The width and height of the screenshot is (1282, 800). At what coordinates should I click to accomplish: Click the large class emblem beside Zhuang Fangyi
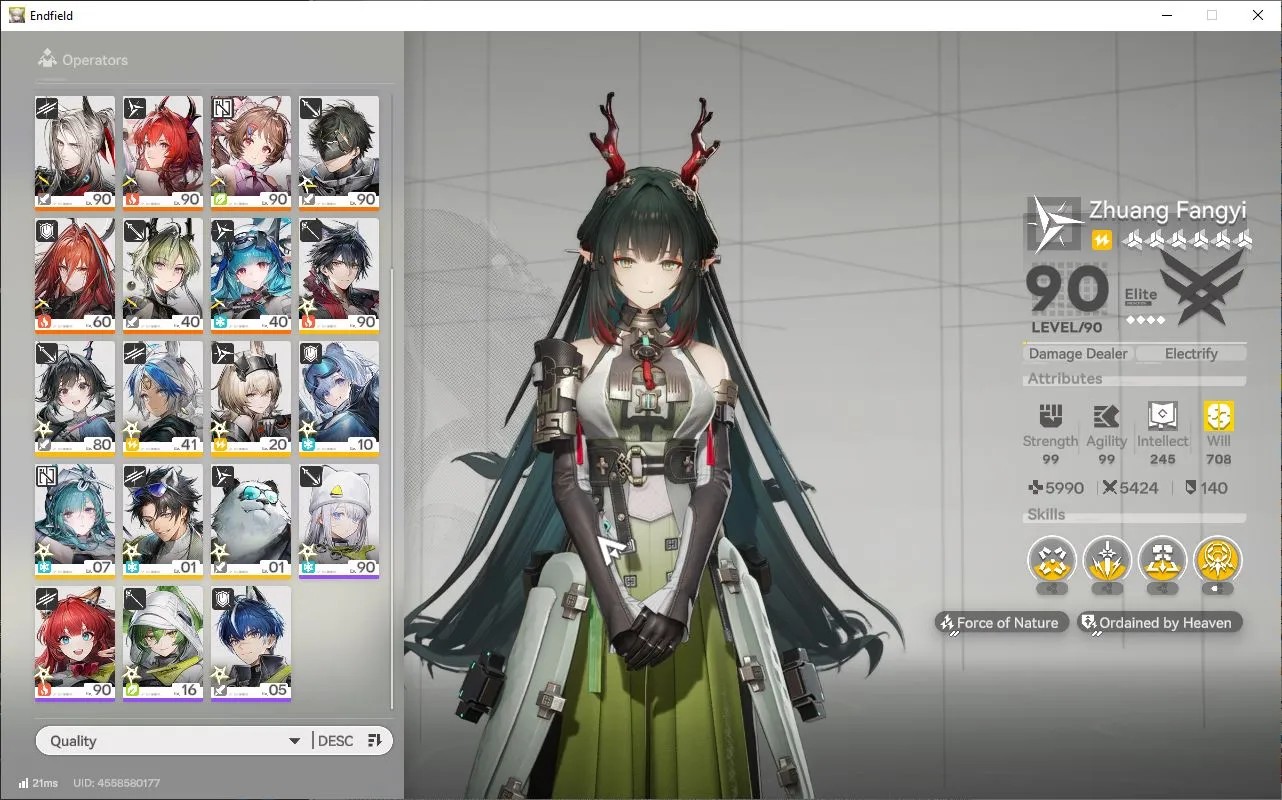[x=1054, y=224]
